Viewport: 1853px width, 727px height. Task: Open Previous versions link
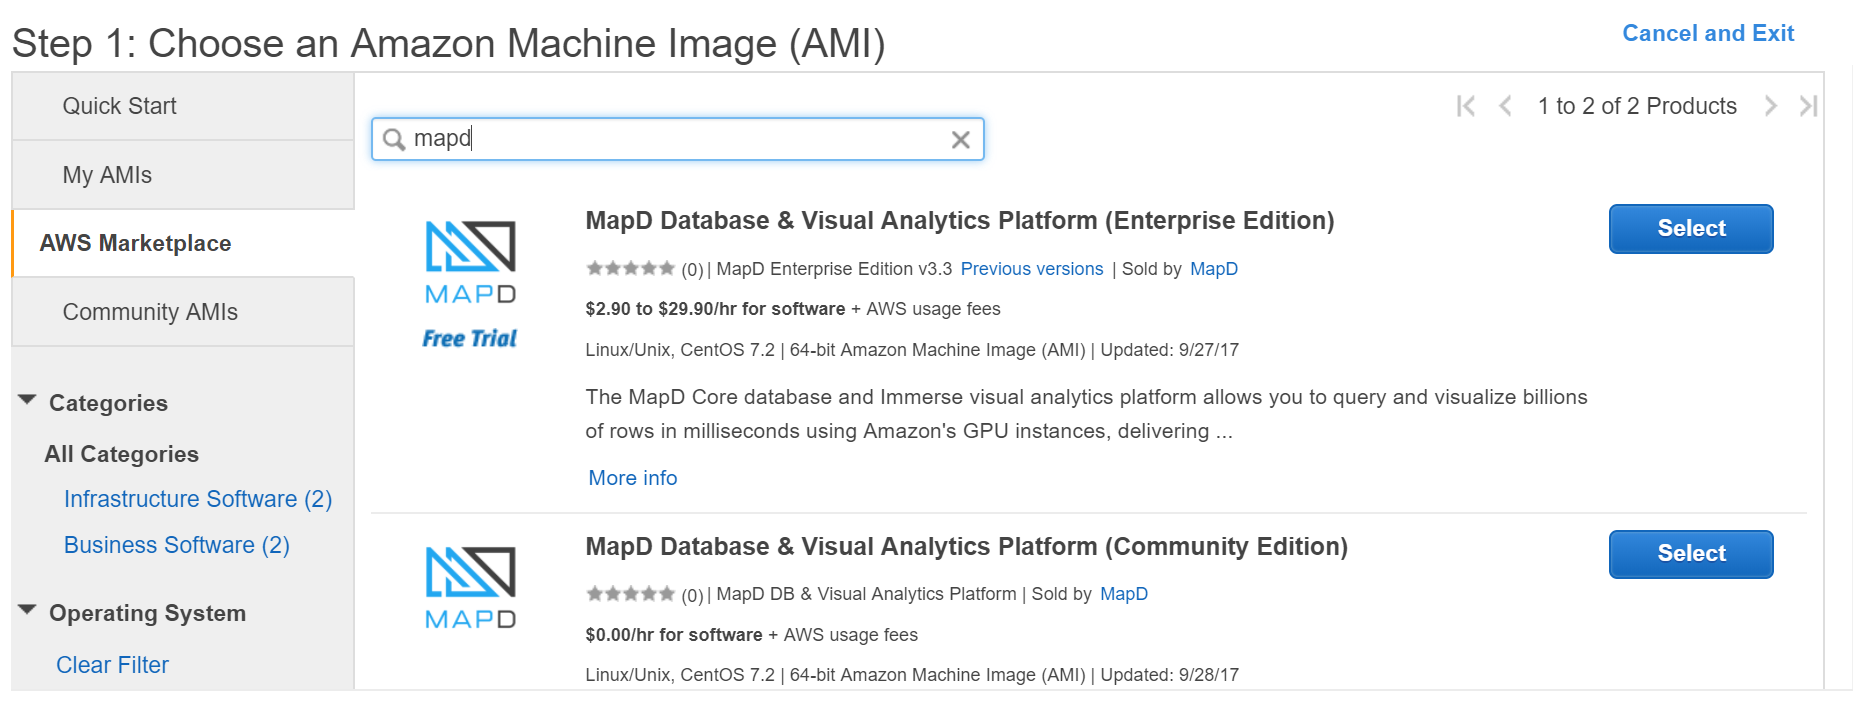coord(1031,269)
